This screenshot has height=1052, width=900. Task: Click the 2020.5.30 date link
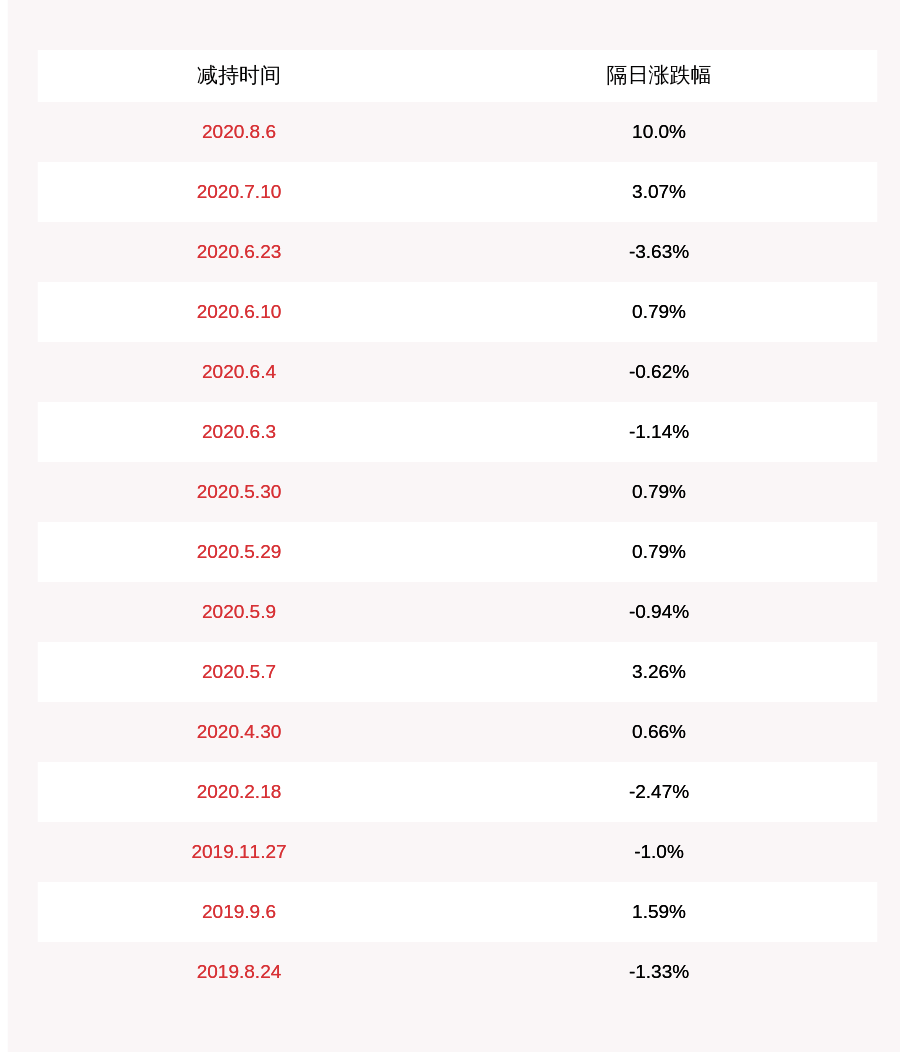point(239,492)
